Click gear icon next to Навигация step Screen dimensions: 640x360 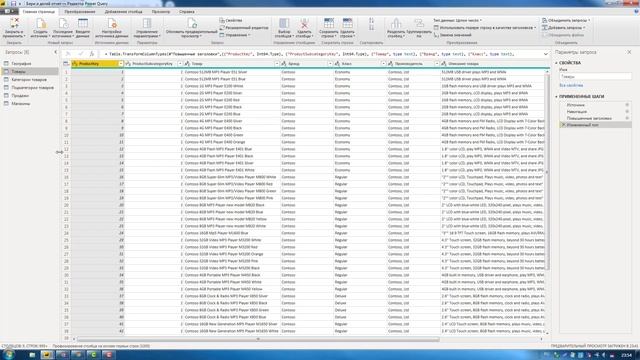tap(627, 111)
